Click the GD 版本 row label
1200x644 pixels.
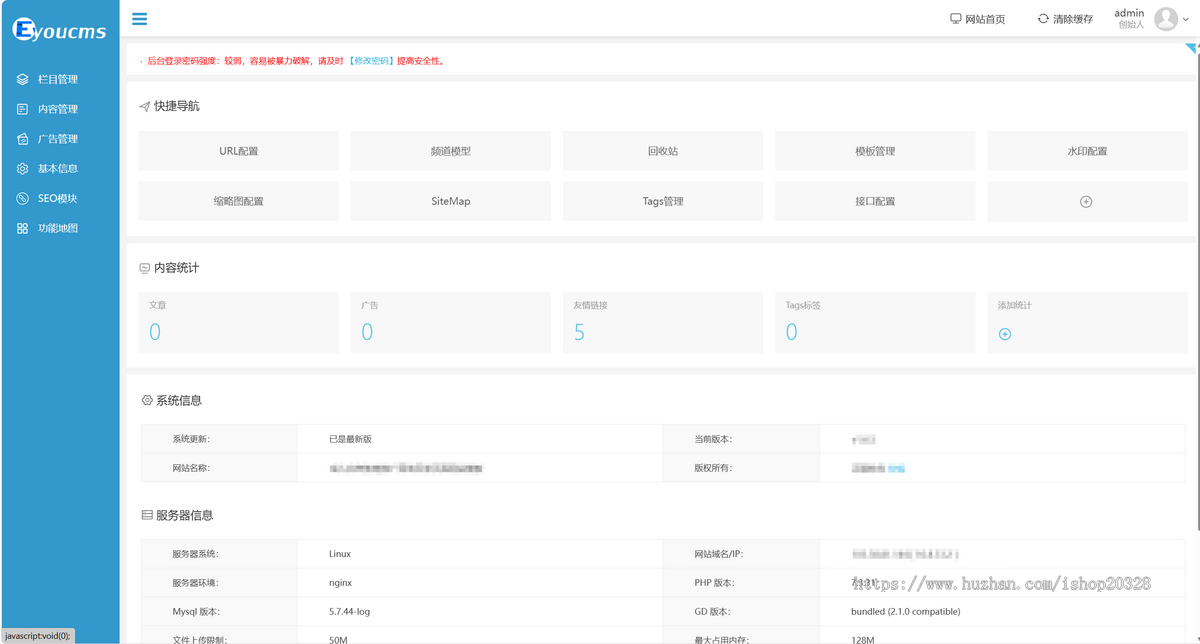[713, 612]
